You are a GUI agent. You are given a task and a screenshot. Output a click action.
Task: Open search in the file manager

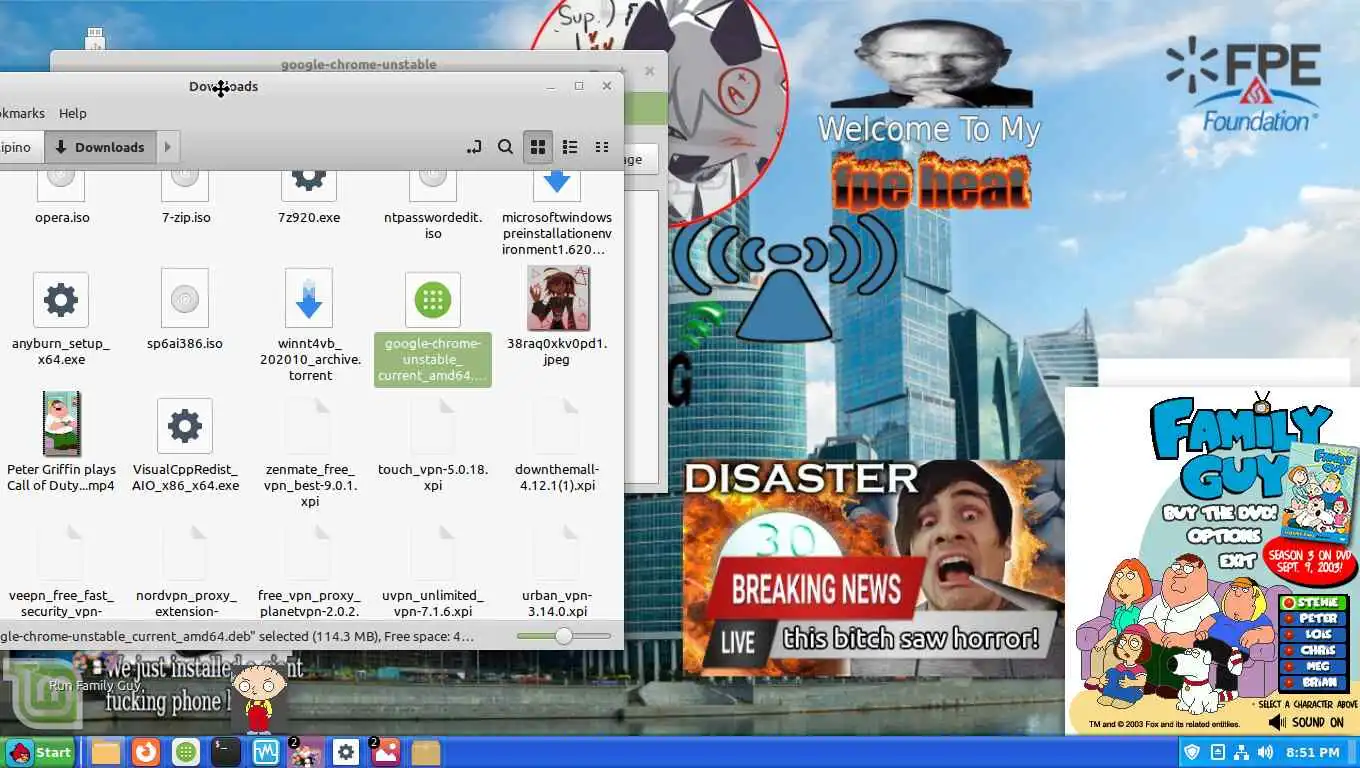coord(506,147)
